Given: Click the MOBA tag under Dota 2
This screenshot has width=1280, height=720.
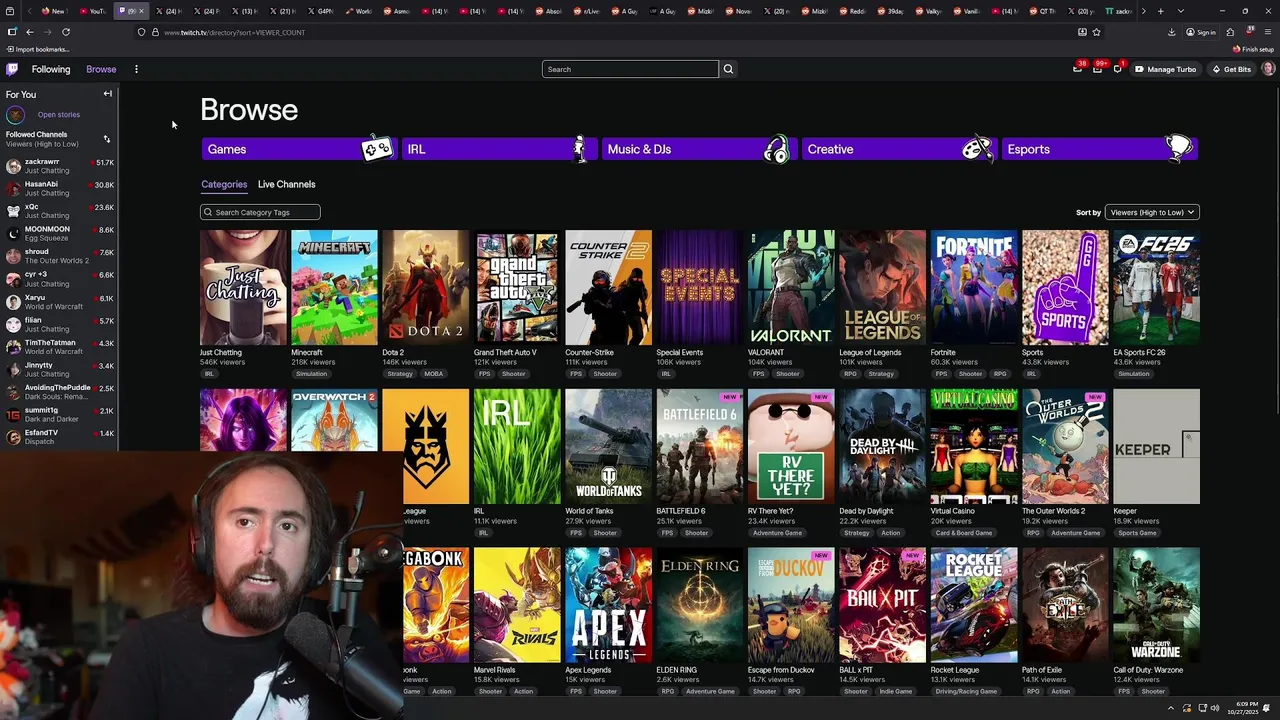Looking at the screenshot, I should [433, 374].
